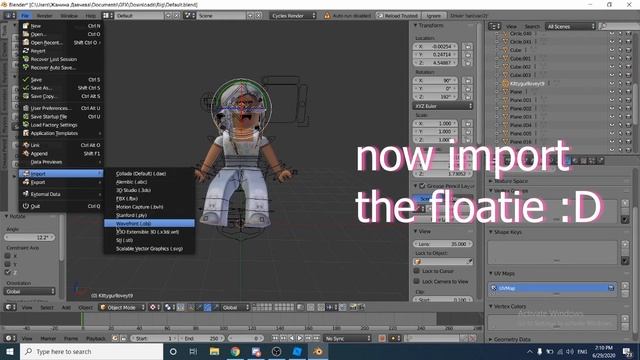
Task: Click the lock icon next to Rotation Z
Action: (x=467, y=97)
